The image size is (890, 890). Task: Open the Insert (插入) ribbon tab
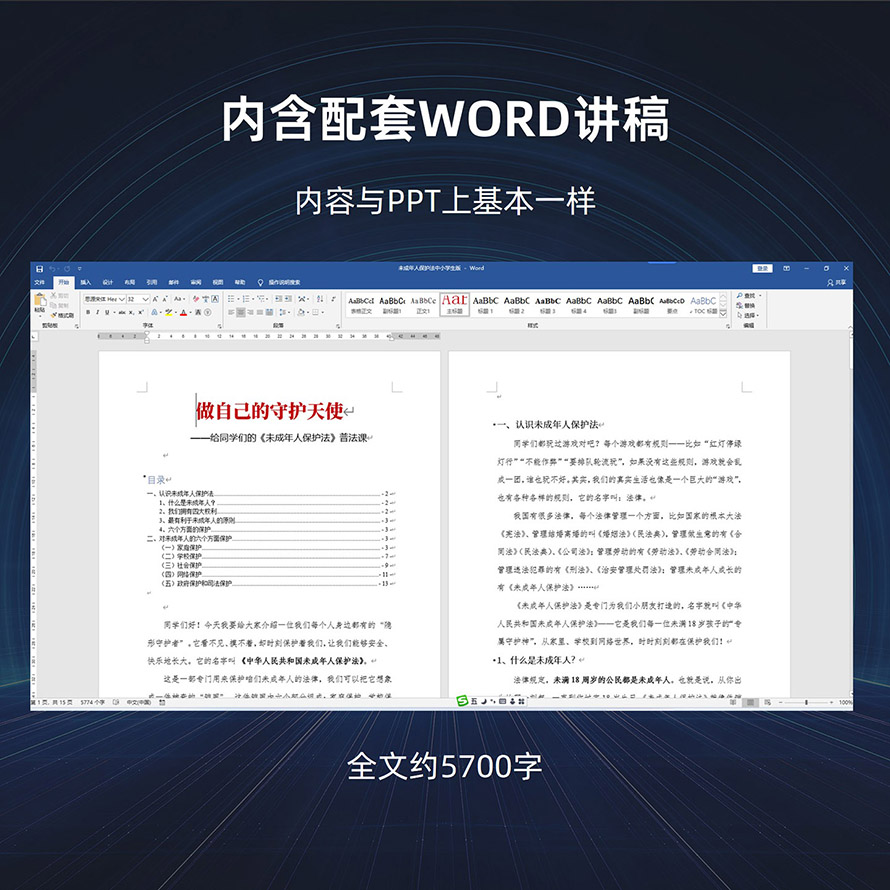click(x=86, y=283)
